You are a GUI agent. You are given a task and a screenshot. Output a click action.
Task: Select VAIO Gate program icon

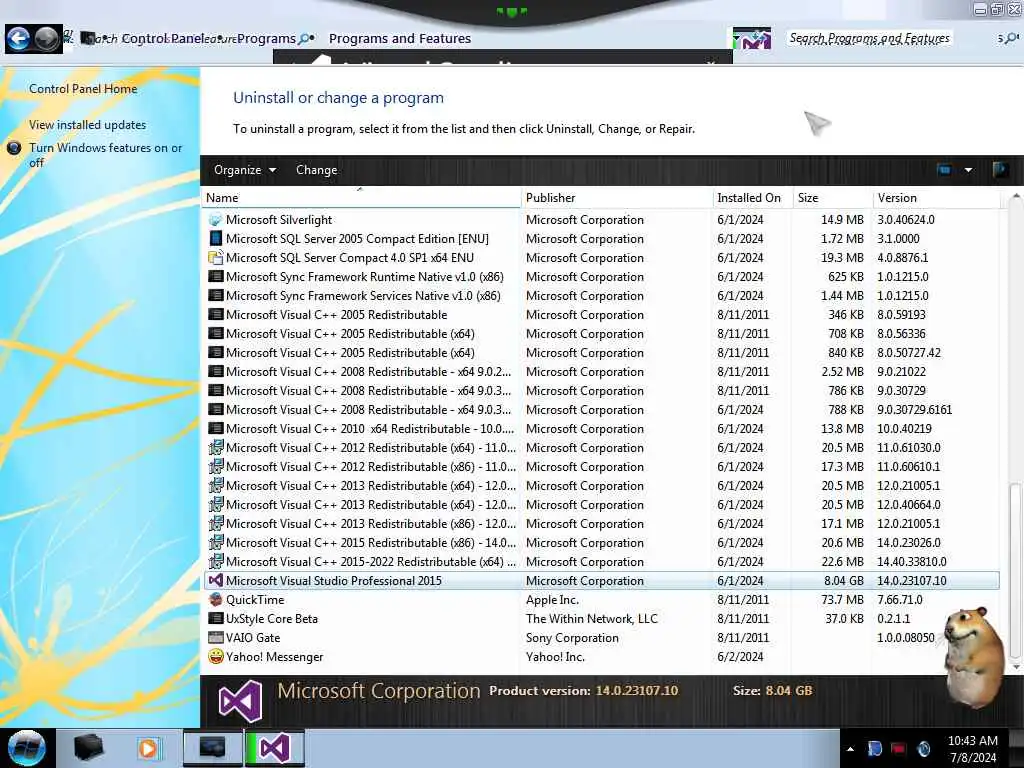[215, 637]
